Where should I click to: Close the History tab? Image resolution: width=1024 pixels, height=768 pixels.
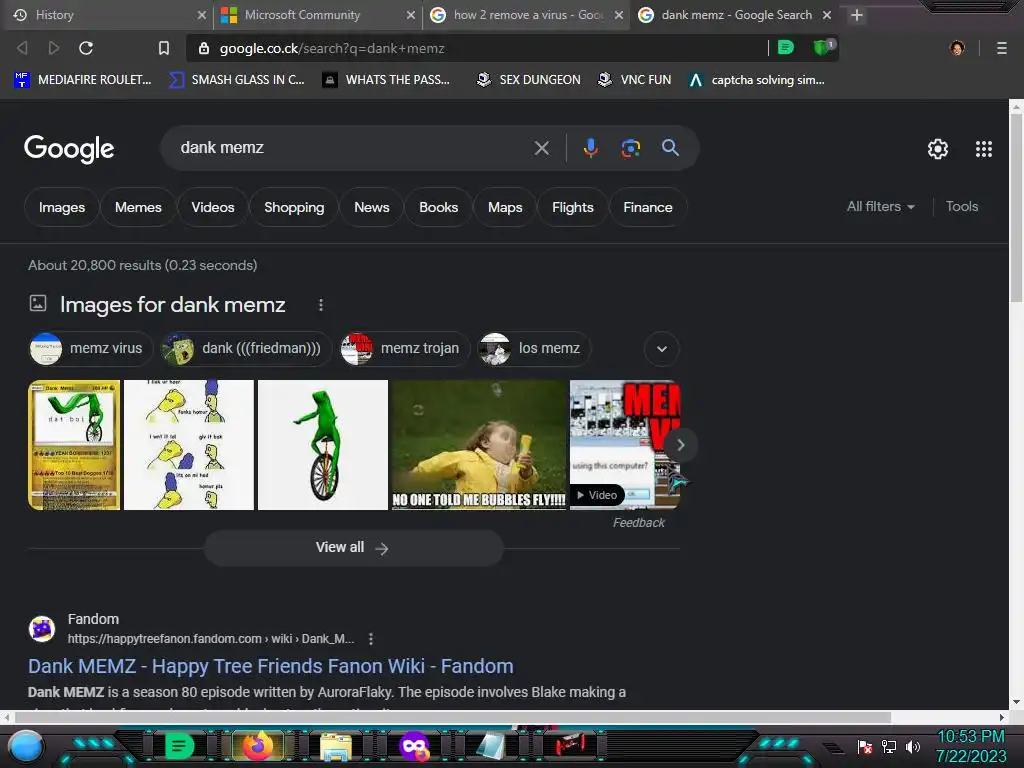pos(202,15)
